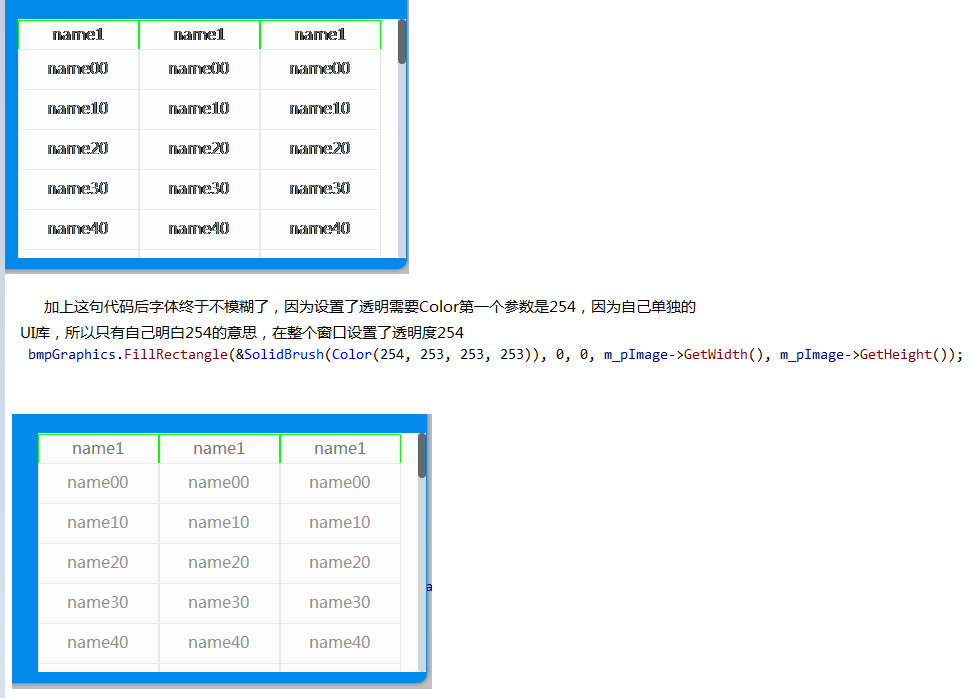
Task: Click the scrollbar track below the thumb in lower table
Action: coord(422,575)
